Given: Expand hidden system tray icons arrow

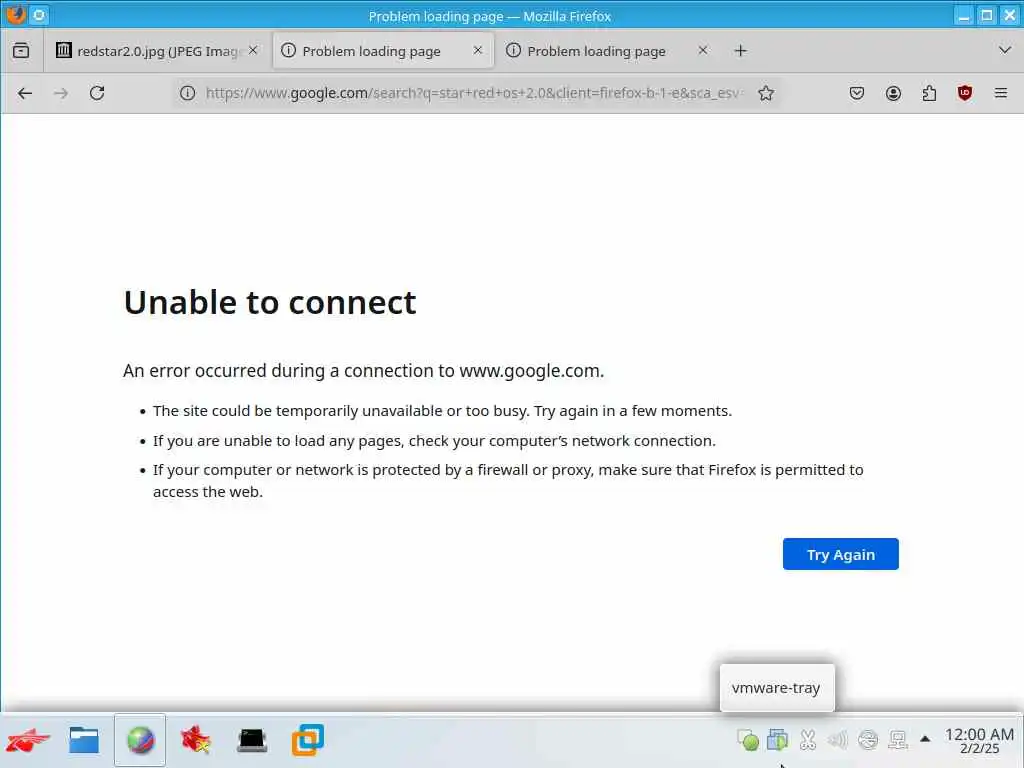Looking at the screenshot, I should [x=925, y=739].
